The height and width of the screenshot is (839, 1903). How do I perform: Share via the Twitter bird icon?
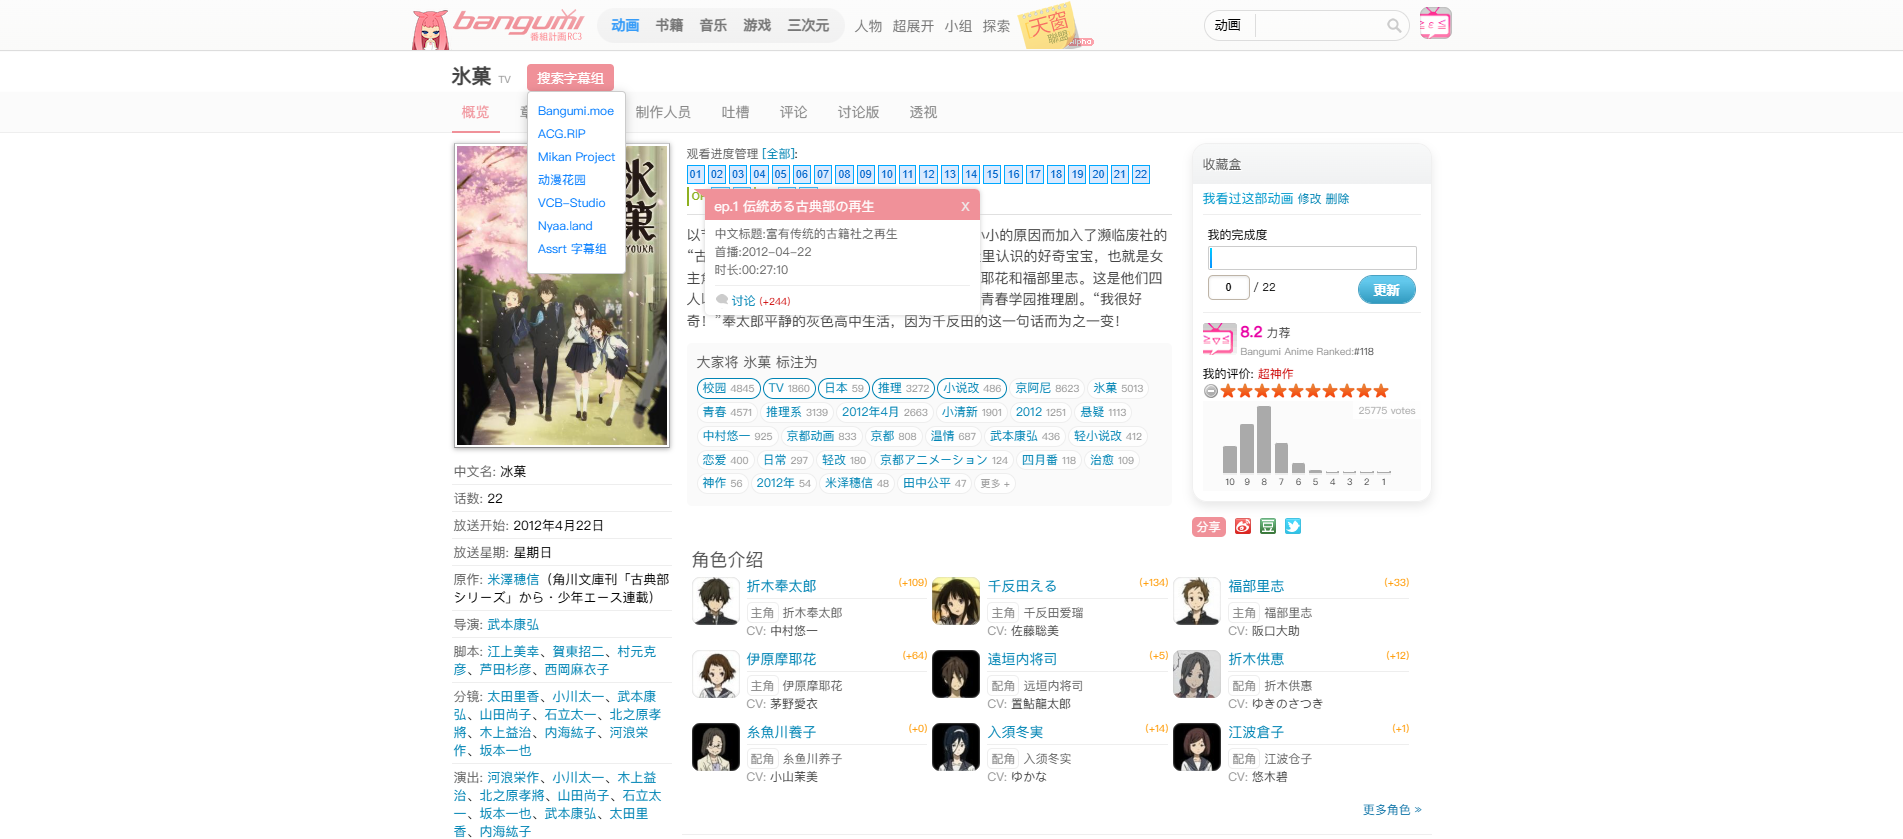pyautogui.click(x=1293, y=526)
